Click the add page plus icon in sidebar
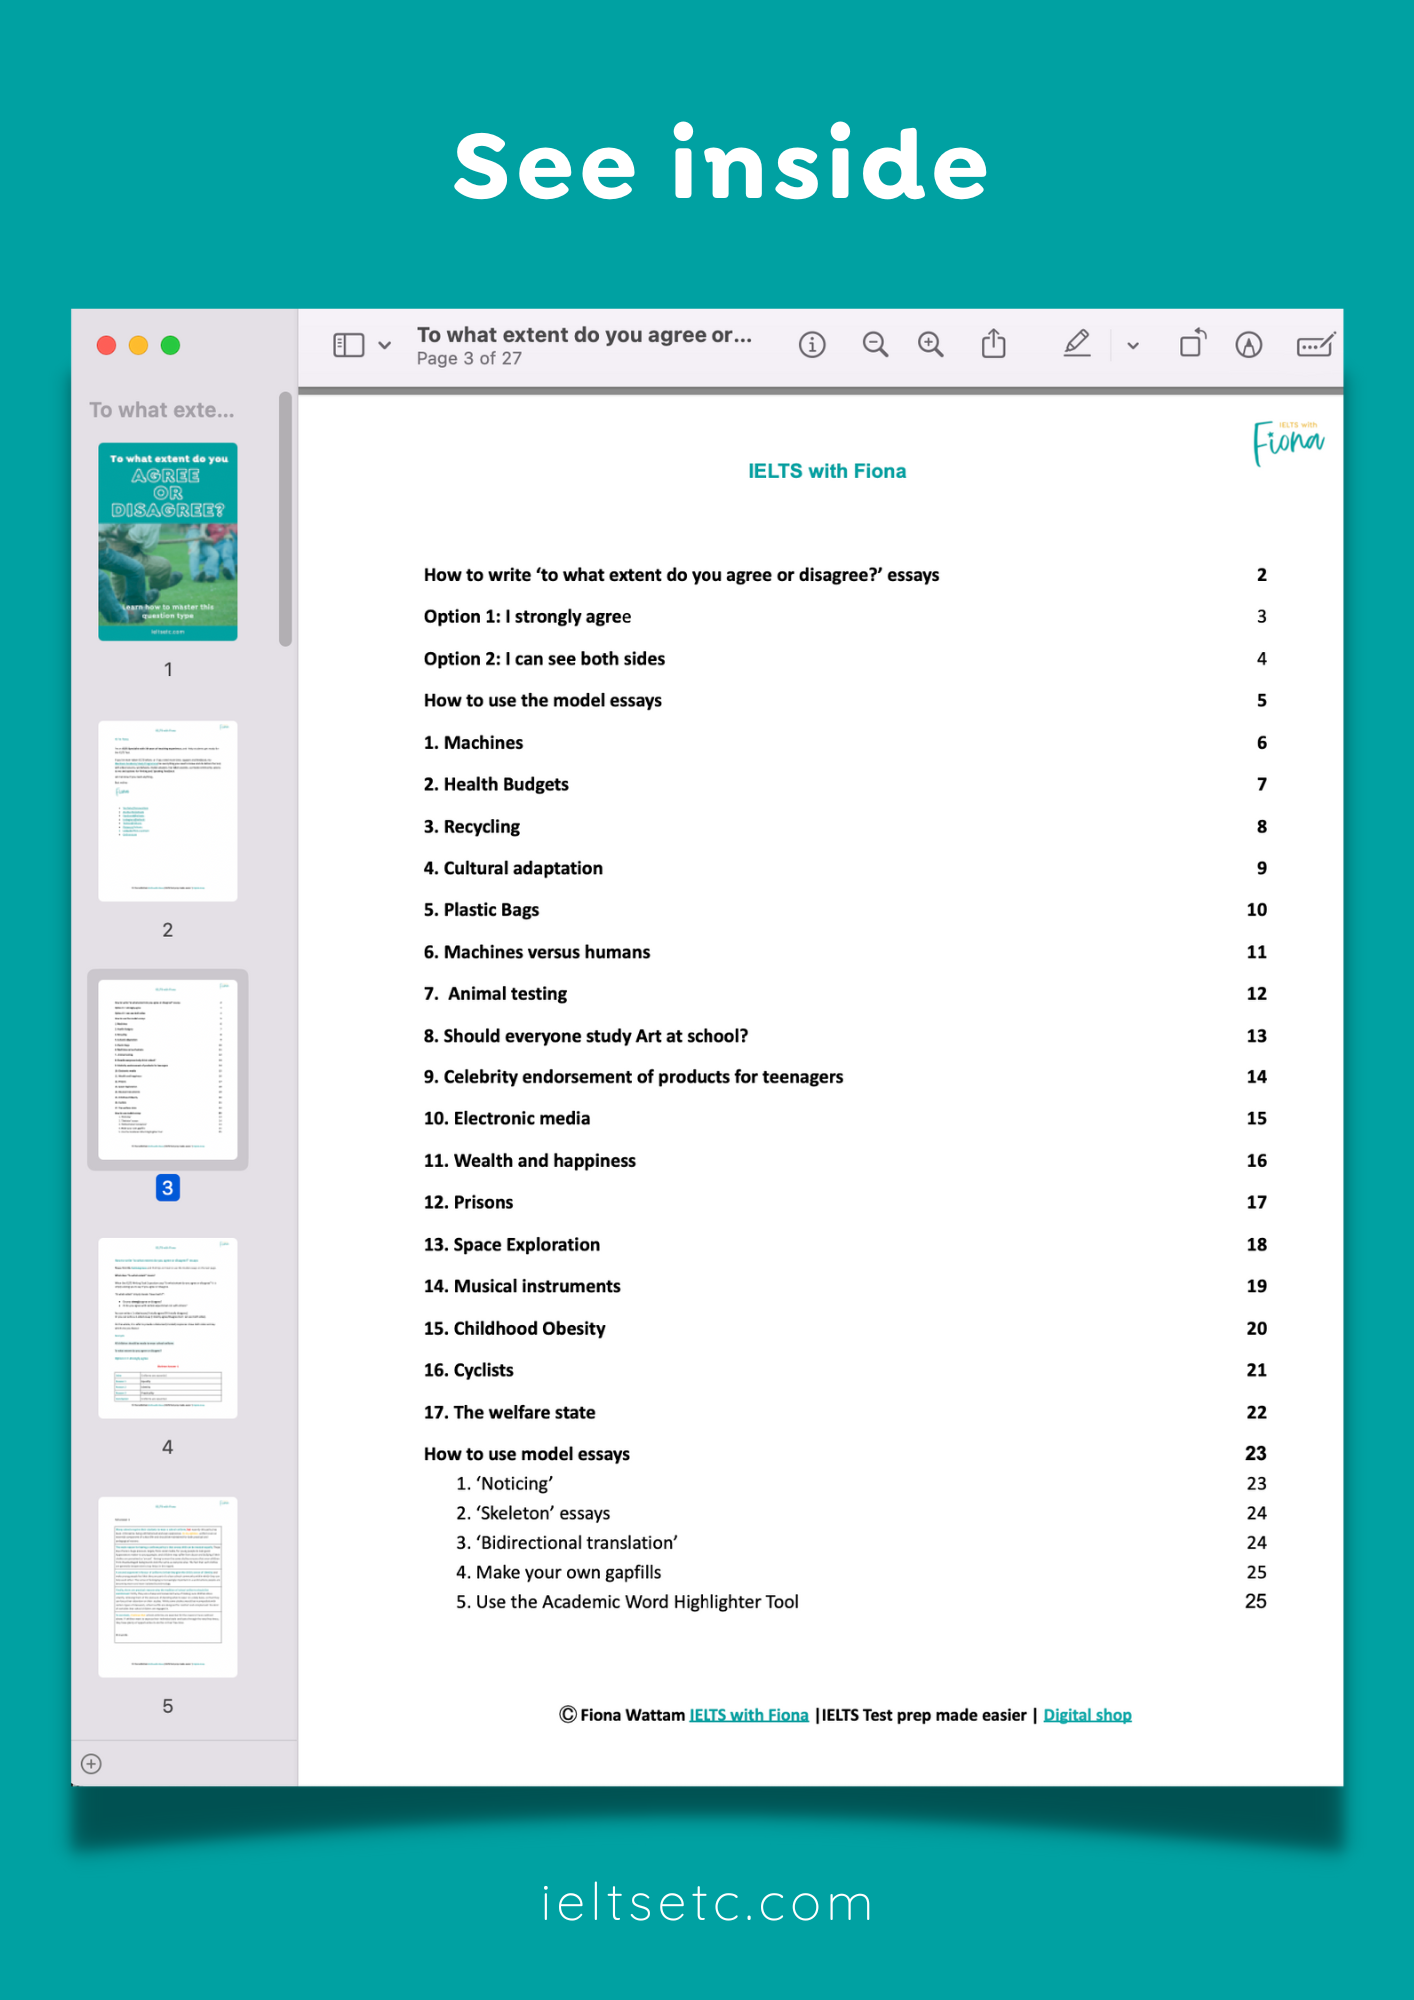 click(91, 1764)
